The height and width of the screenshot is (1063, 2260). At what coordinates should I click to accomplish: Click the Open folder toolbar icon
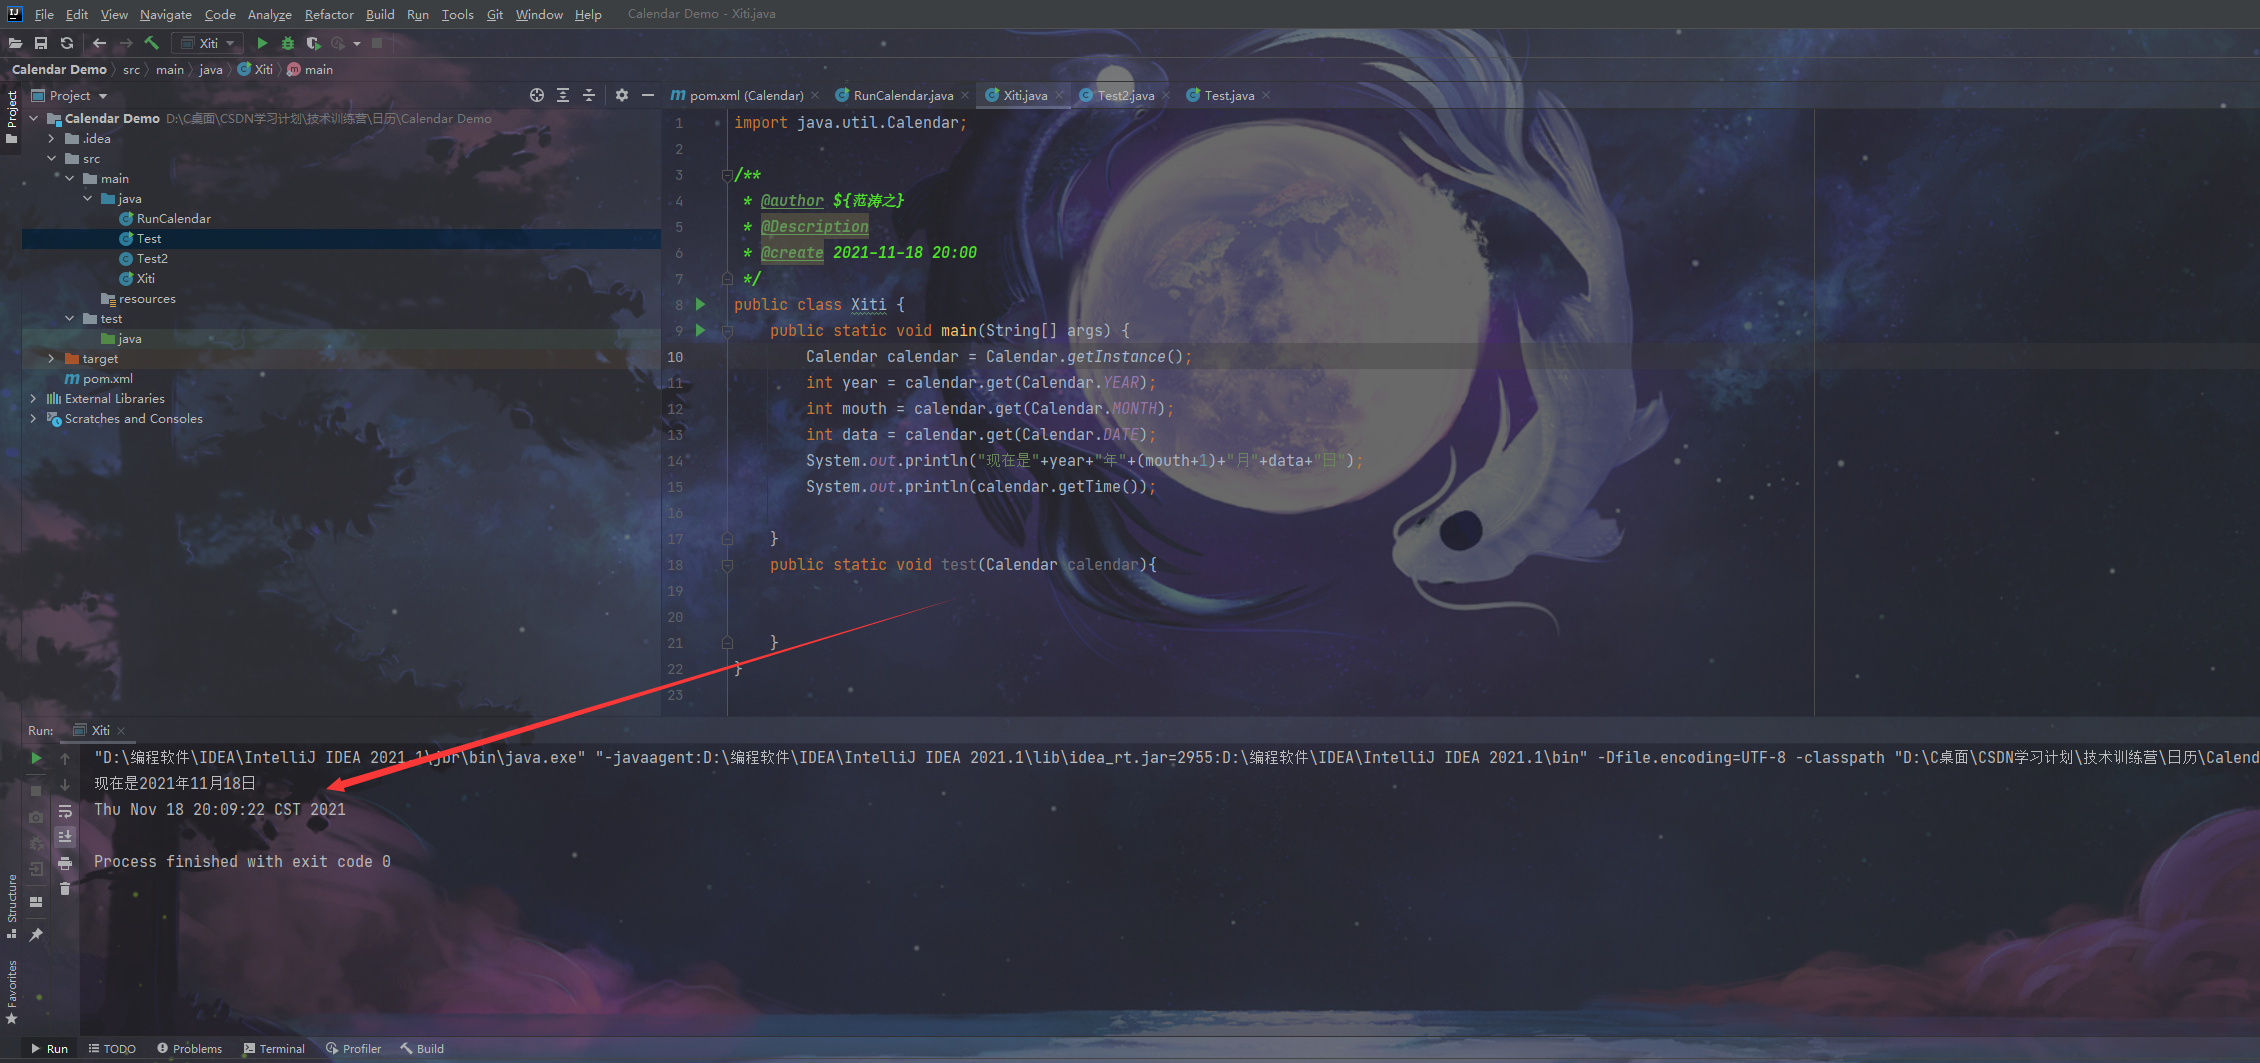(x=15, y=43)
